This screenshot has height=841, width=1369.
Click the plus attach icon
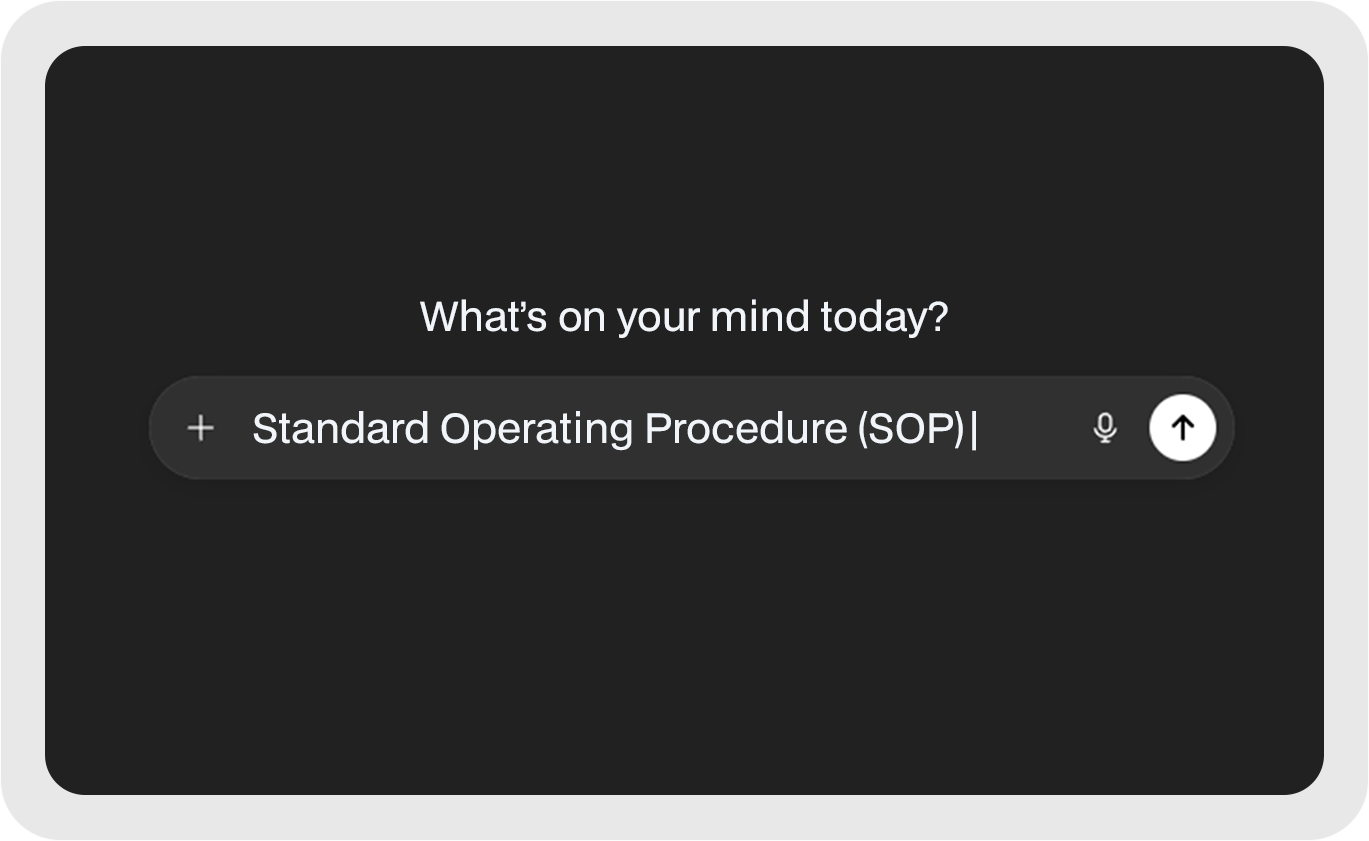click(x=201, y=428)
